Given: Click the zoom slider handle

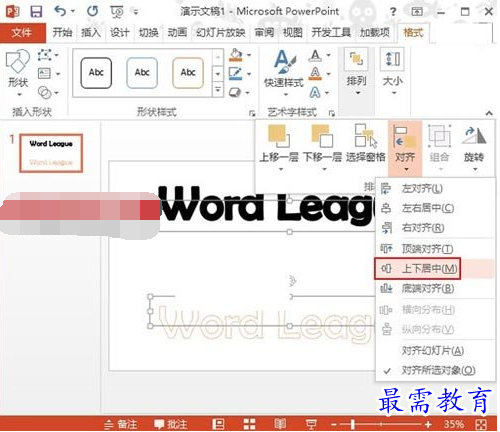Looking at the screenshot, I should click(353, 424).
